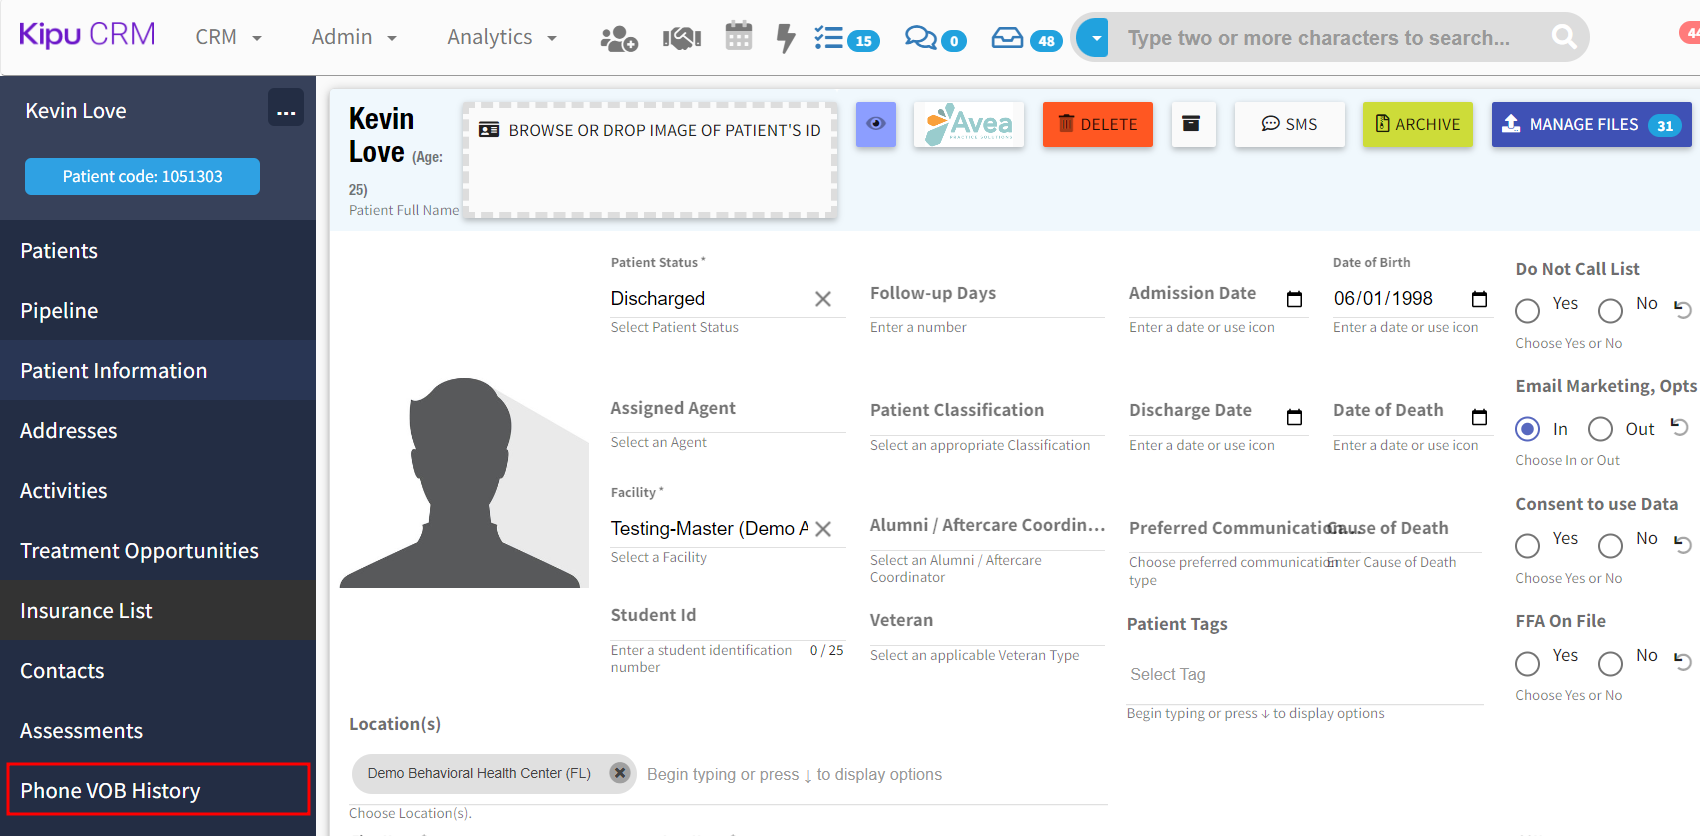Open chat messages icon with badge 0

pos(934,39)
